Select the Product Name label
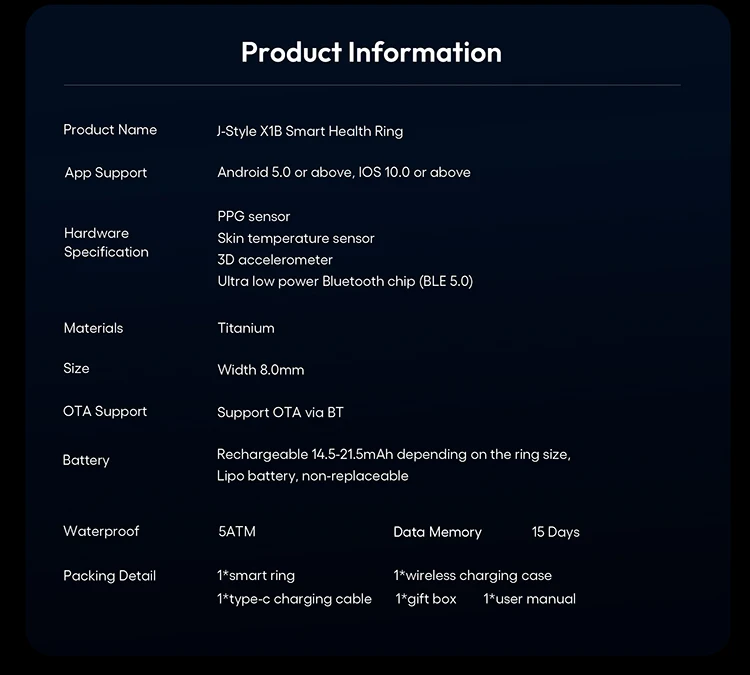 click(x=110, y=130)
